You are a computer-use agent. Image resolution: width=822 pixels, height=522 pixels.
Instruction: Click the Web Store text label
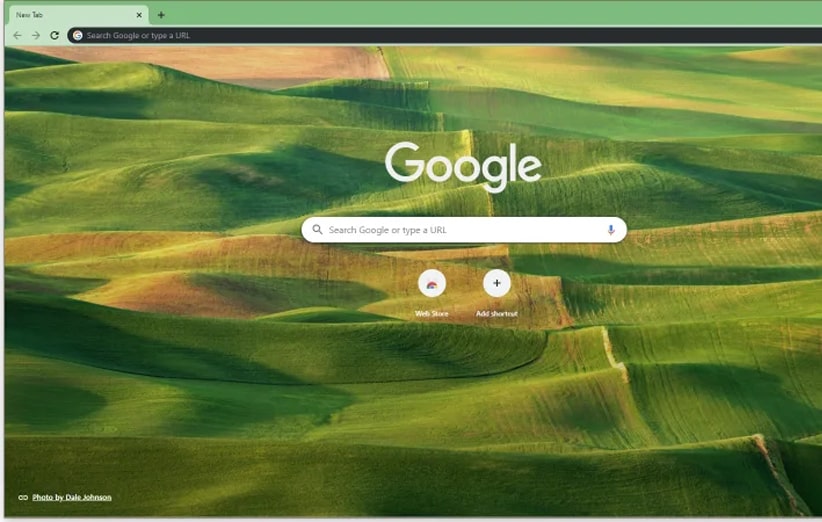point(432,314)
